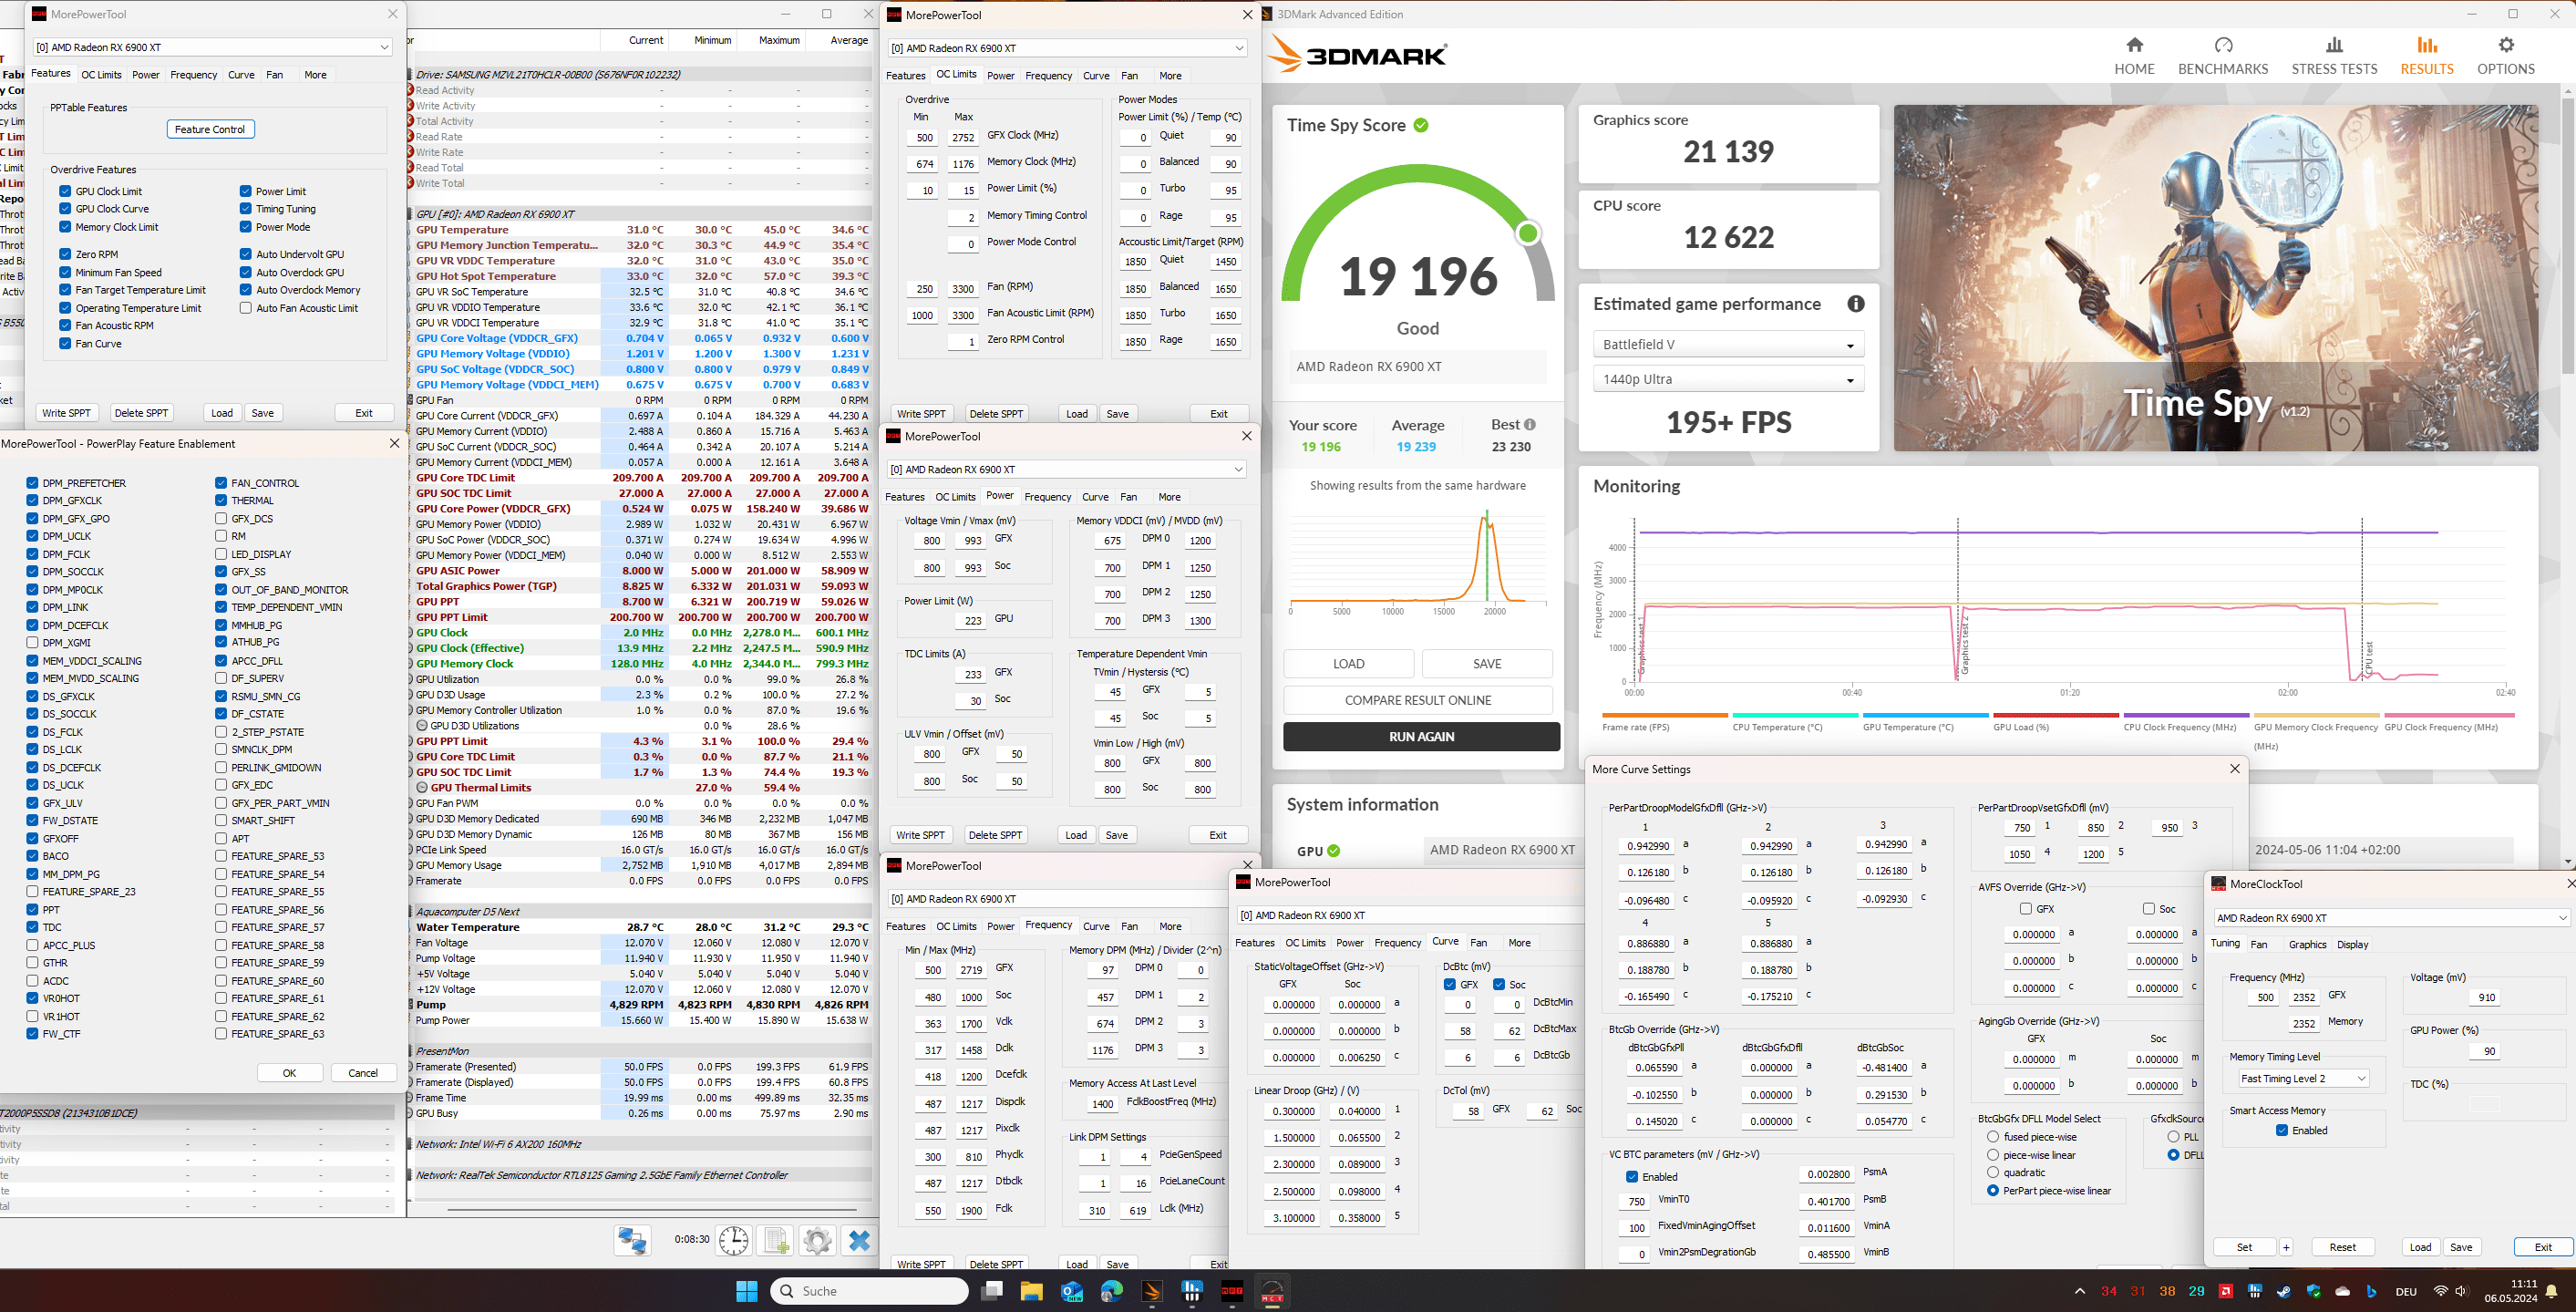This screenshot has width=2576, height=1312.
Task: Open Task View on the taskbar
Action: pos(992,1291)
